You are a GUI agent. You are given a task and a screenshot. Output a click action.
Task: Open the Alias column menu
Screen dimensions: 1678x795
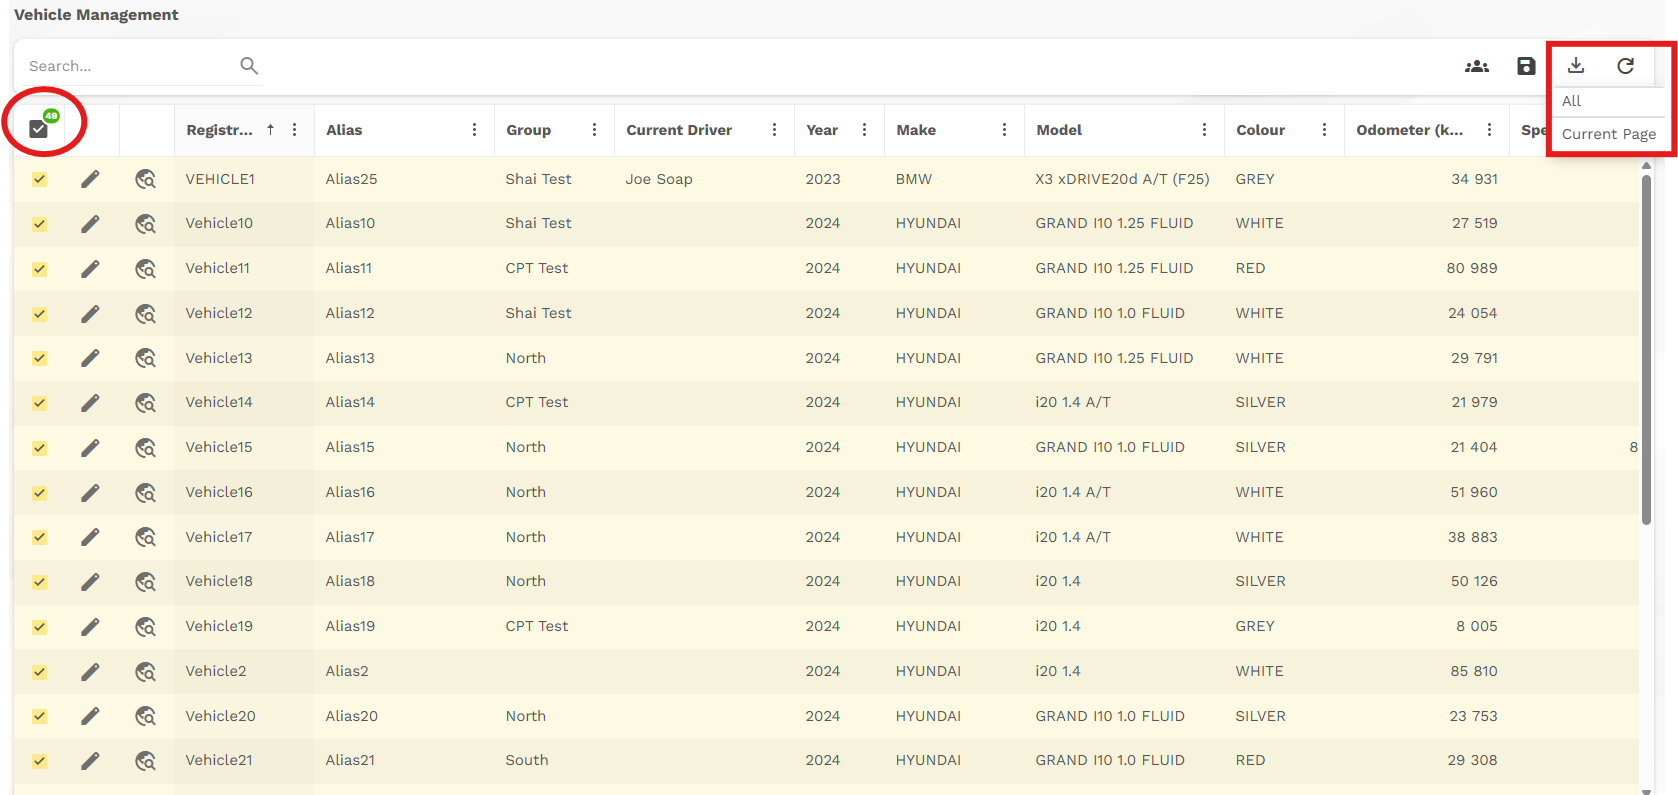pos(474,130)
